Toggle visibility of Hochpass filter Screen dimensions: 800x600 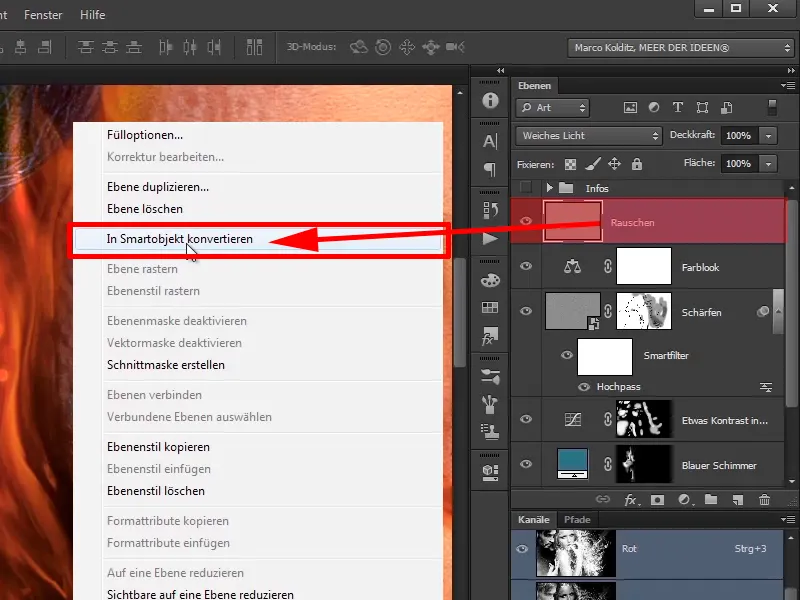tap(584, 387)
